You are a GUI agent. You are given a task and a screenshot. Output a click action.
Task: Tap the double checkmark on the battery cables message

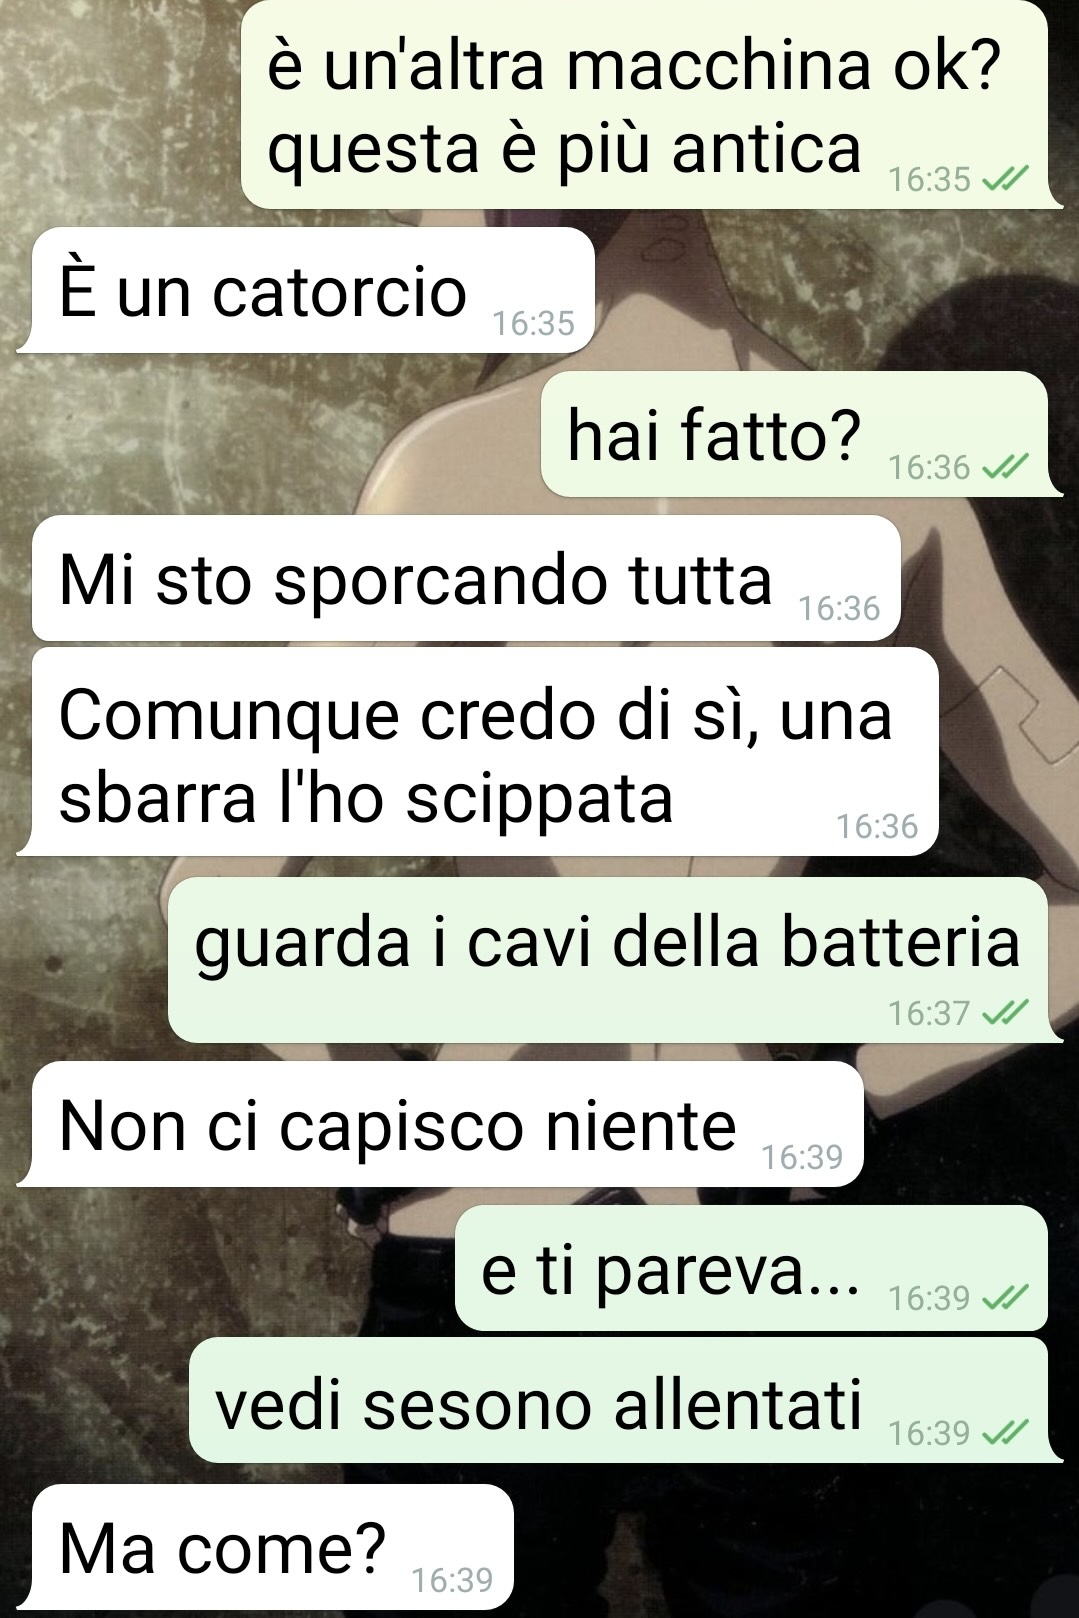[x=1005, y=1013]
